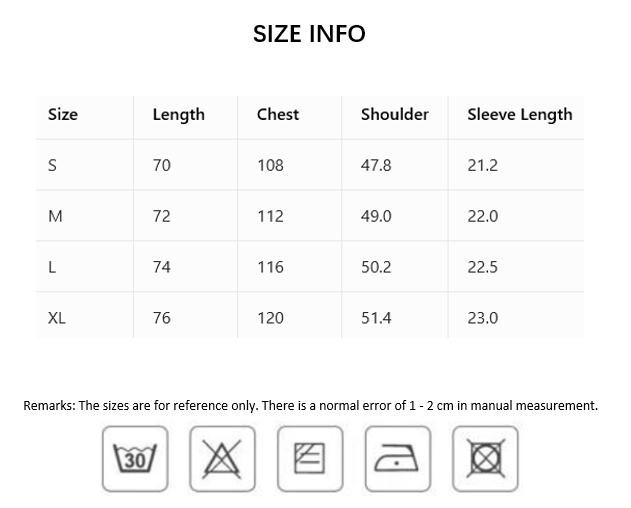Click the L size row label

point(52,267)
